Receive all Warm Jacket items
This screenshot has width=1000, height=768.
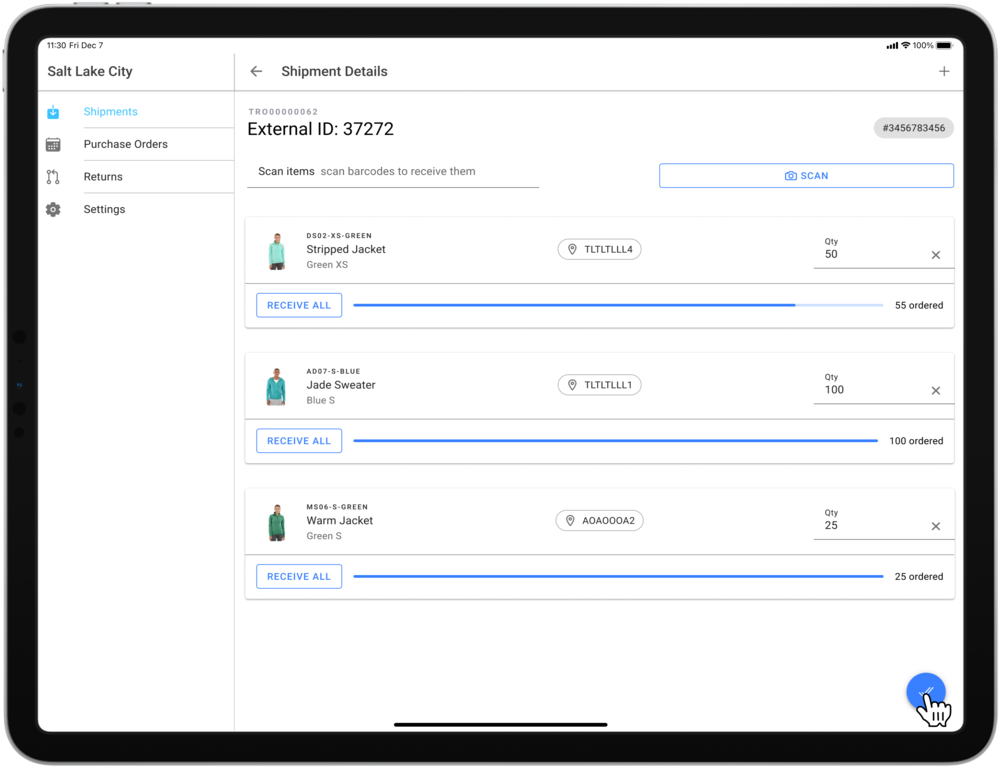pyautogui.click(x=298, y=577)
